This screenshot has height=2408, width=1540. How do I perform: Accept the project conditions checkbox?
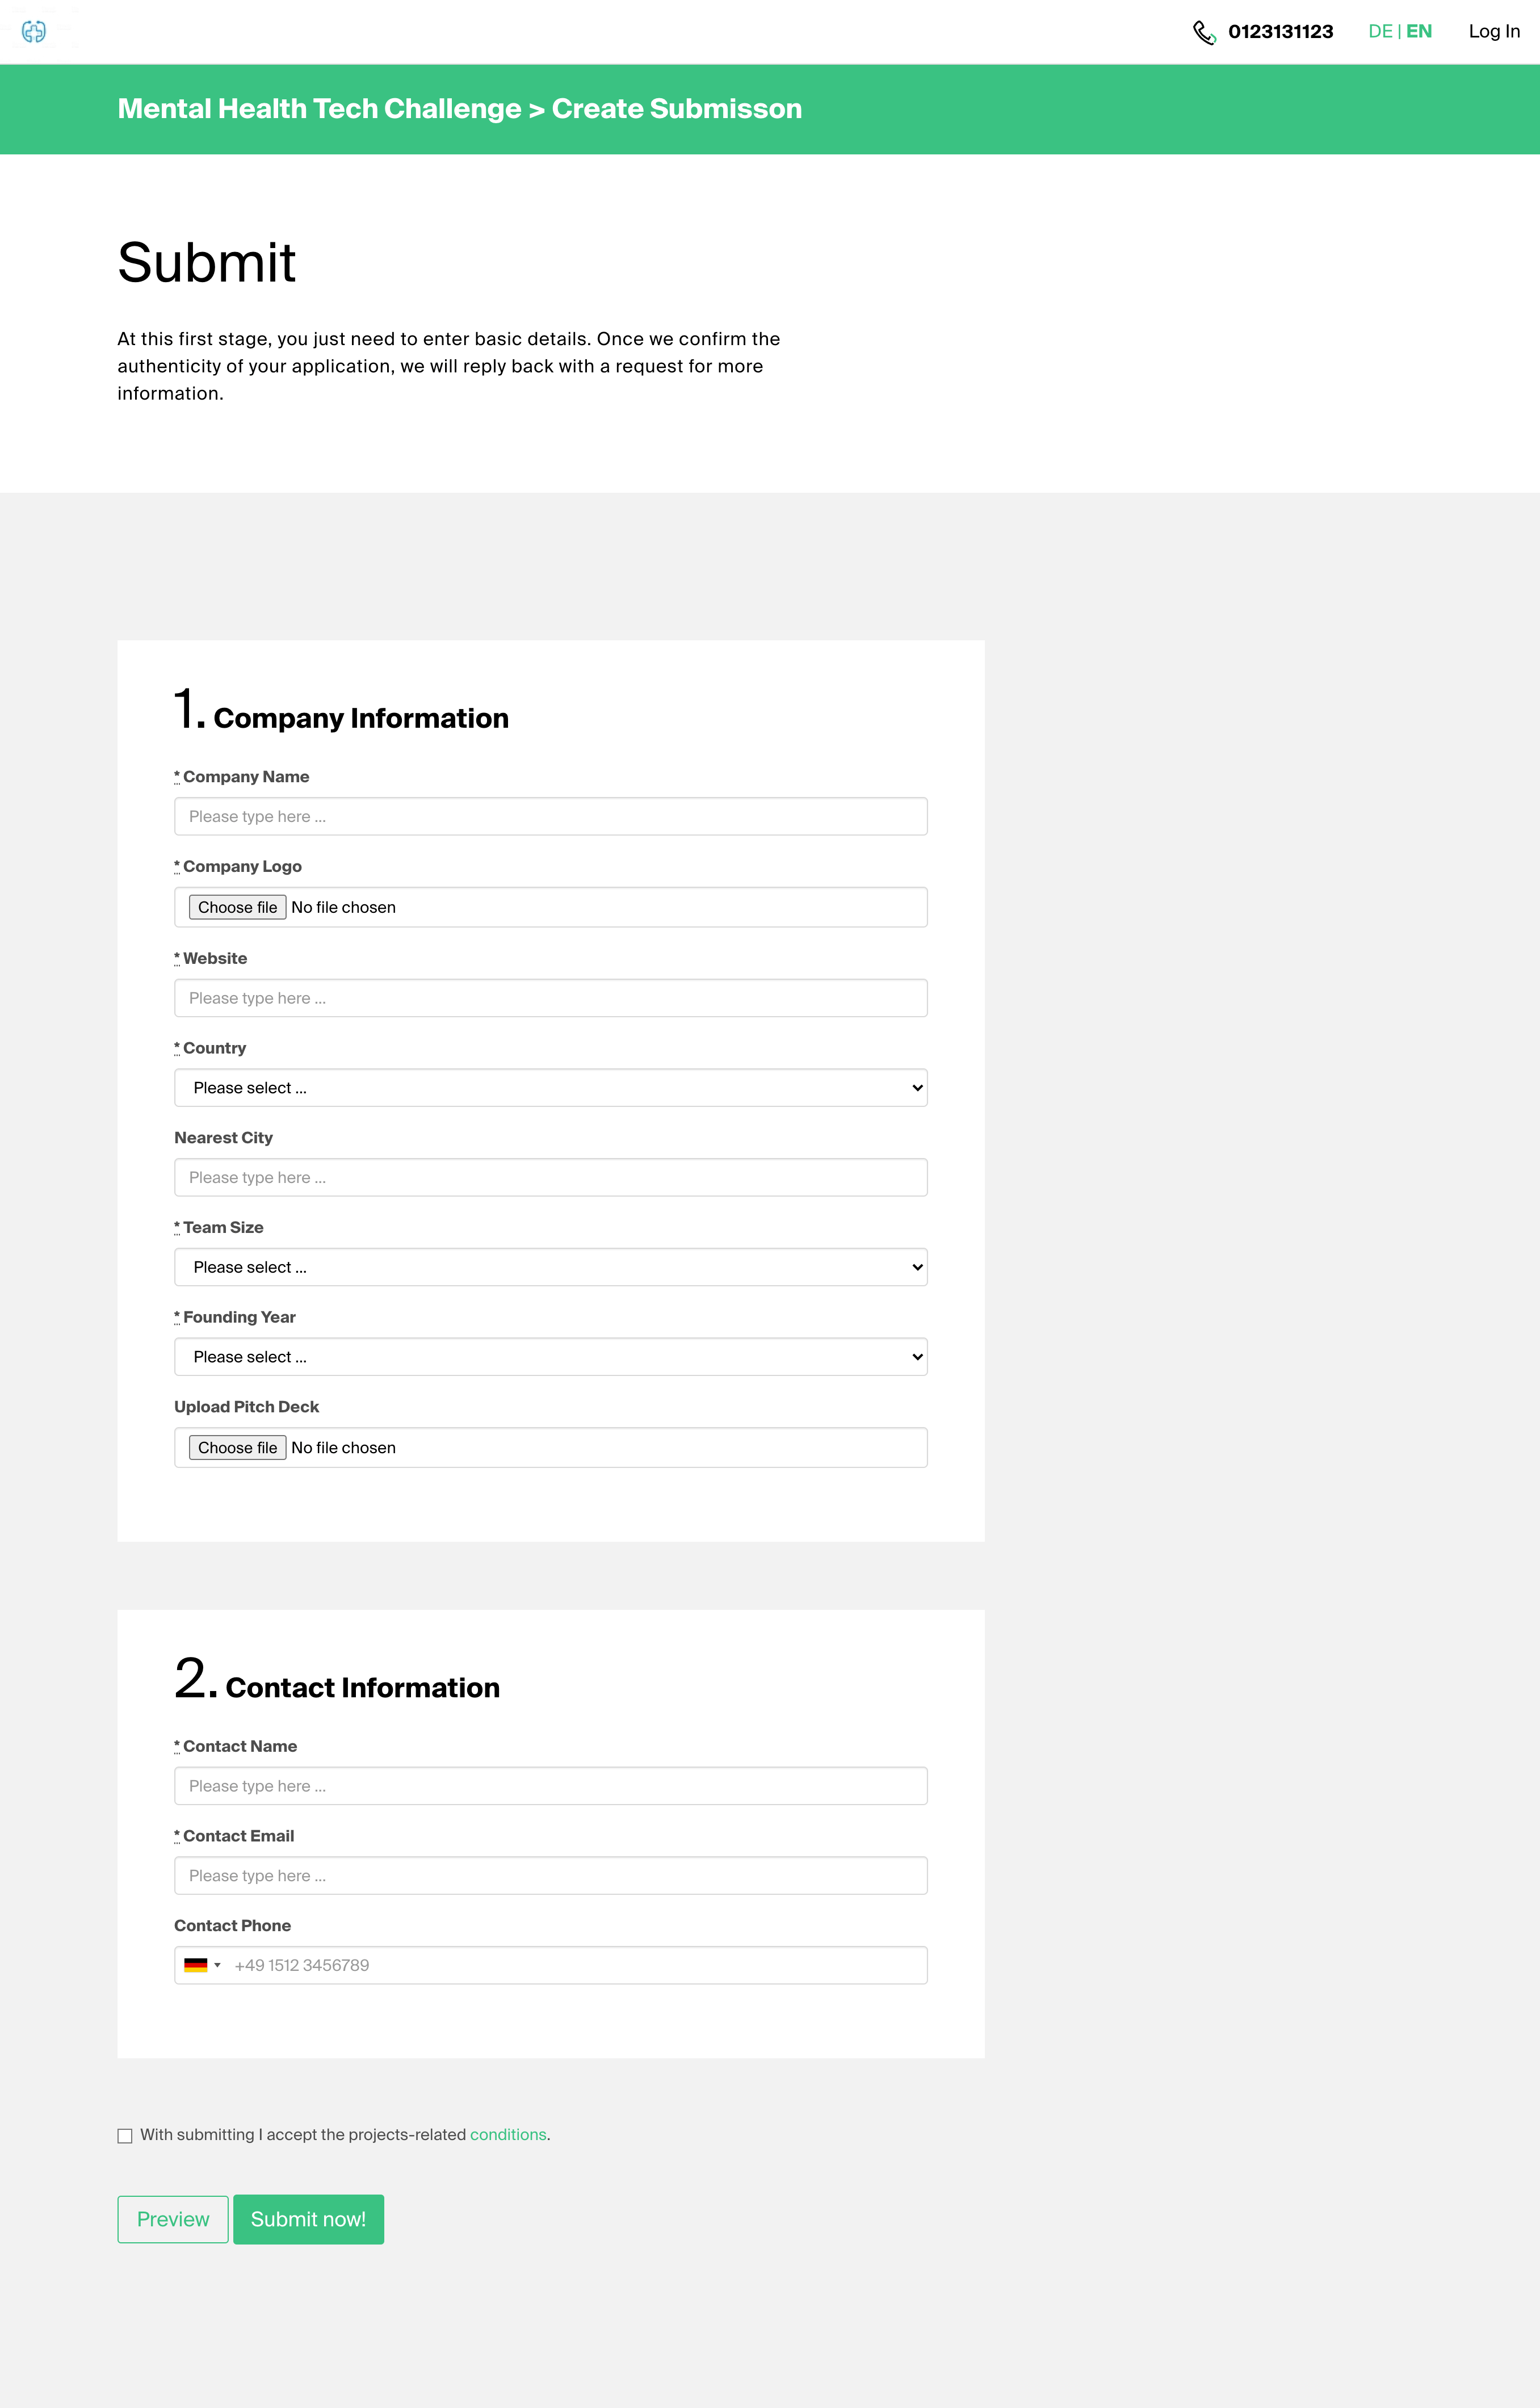125,2135
